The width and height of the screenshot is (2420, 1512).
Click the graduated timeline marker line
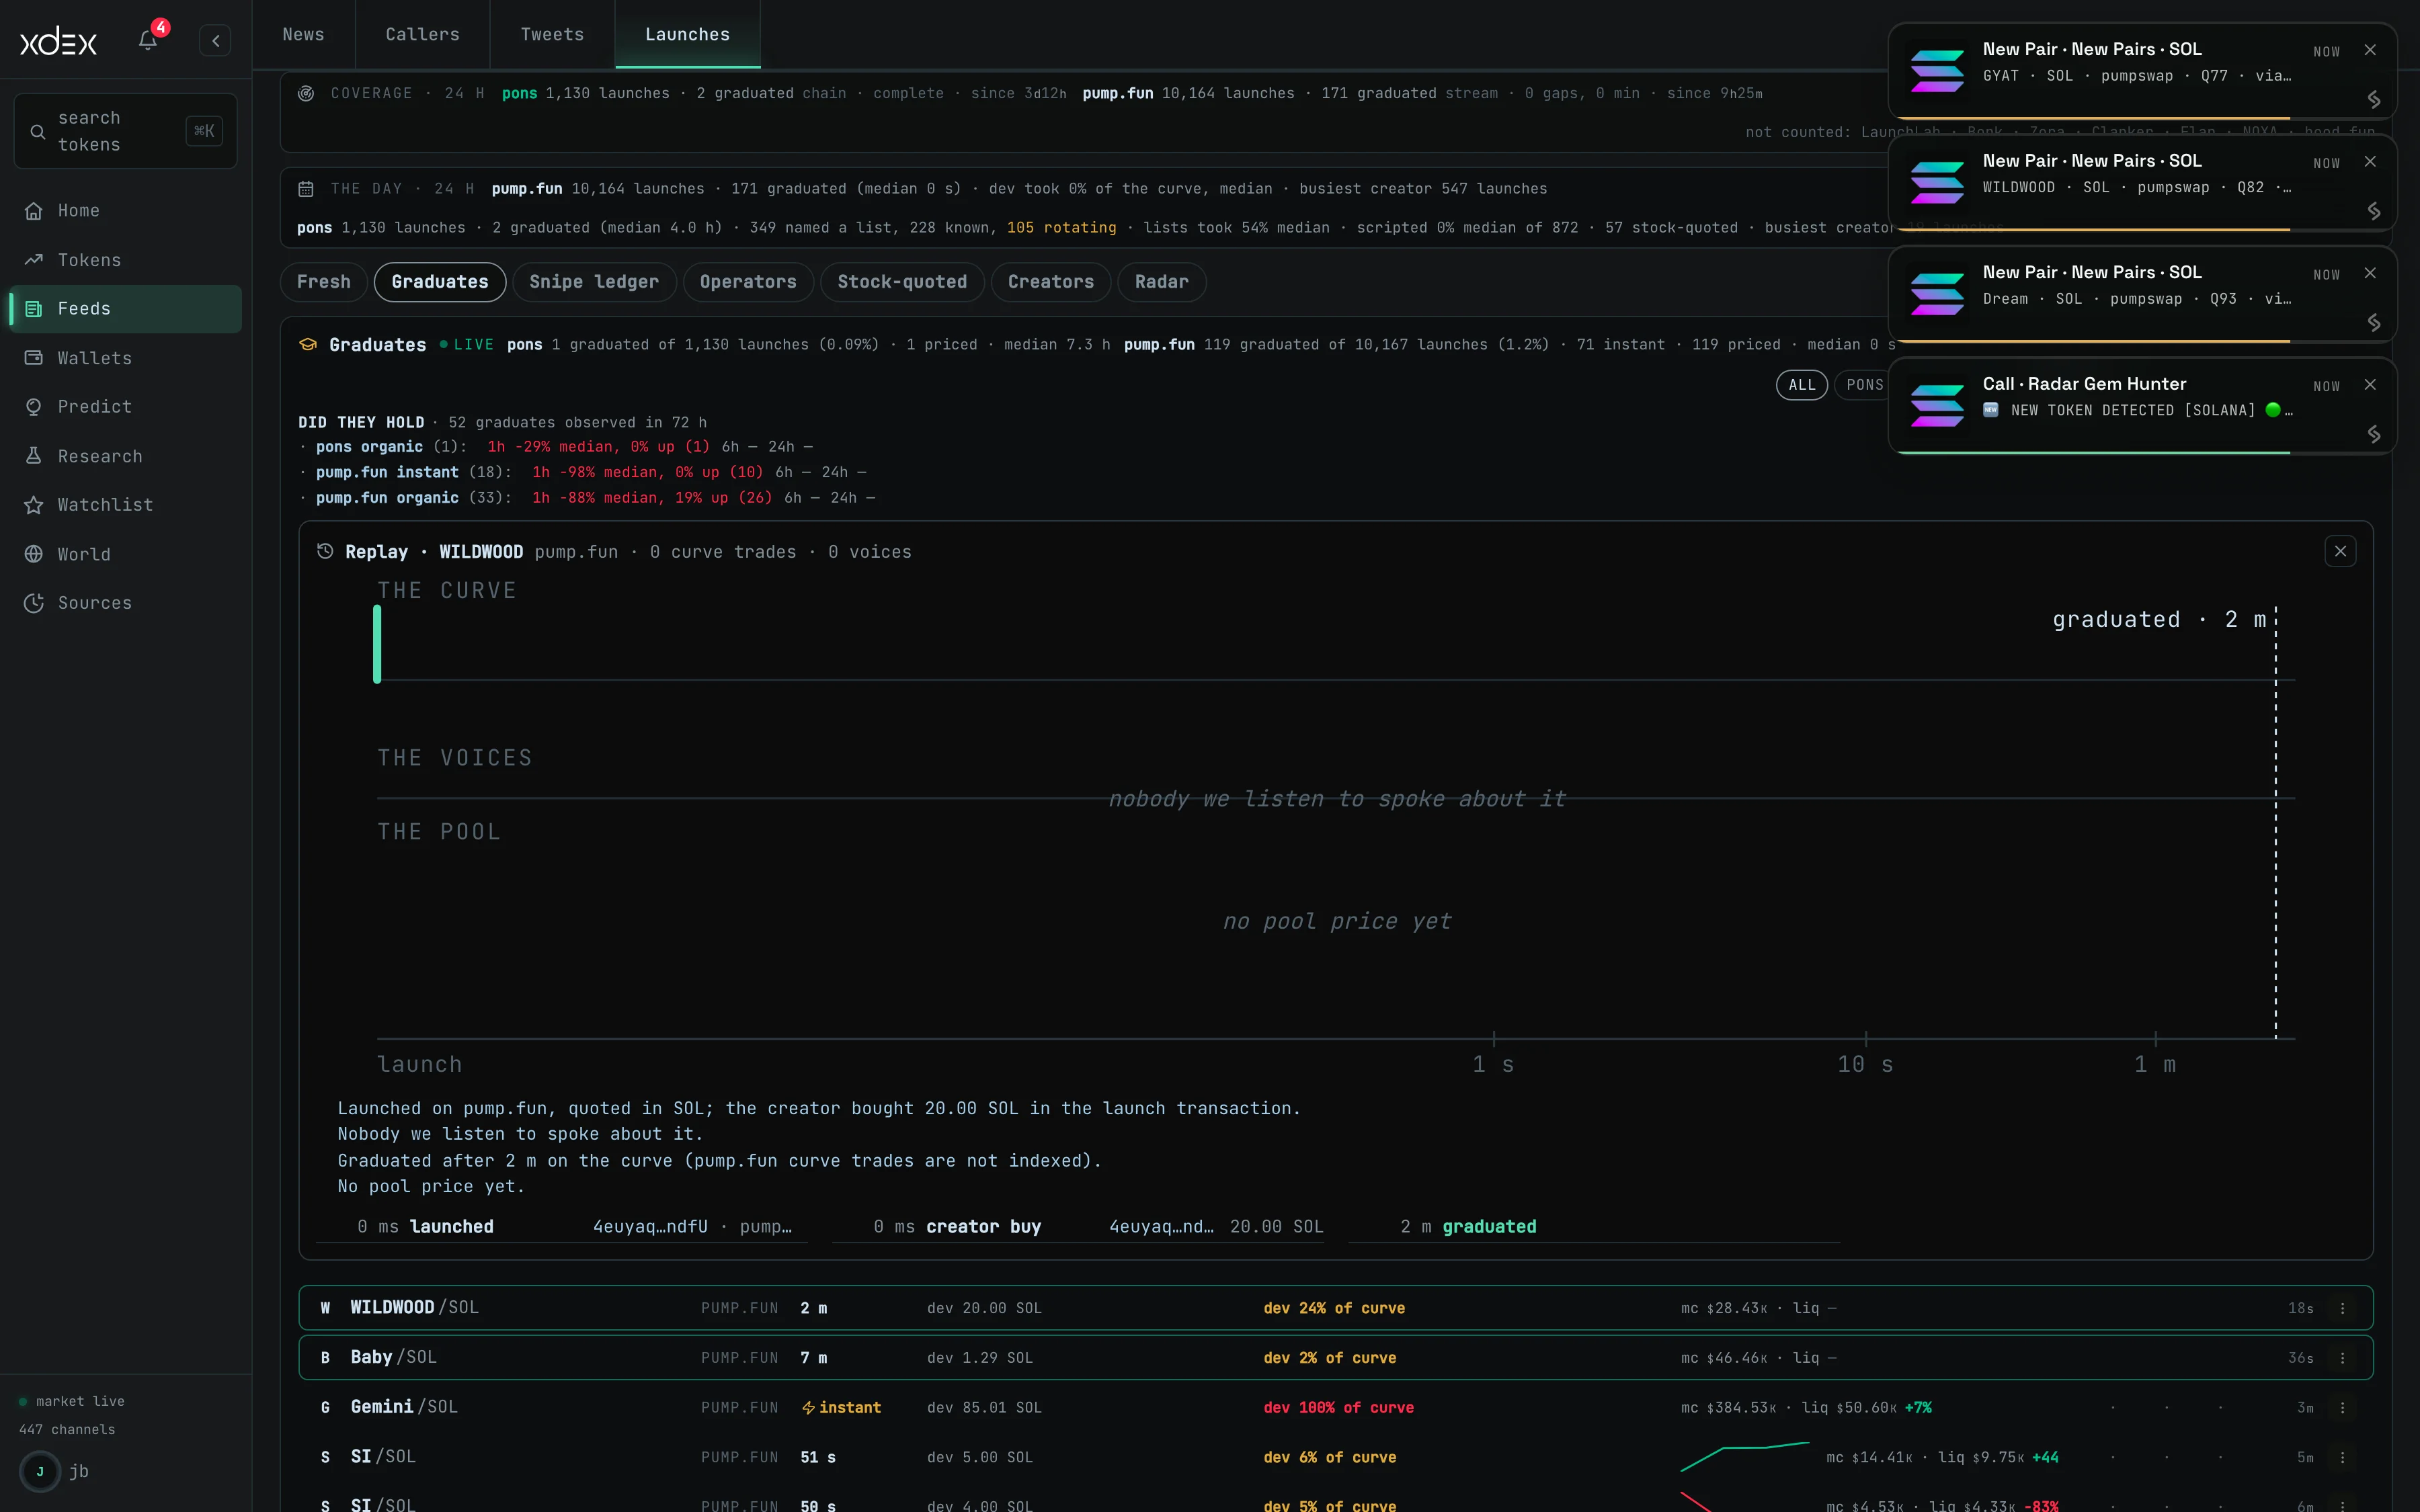pyautogui.click(x=2275, y=822)
